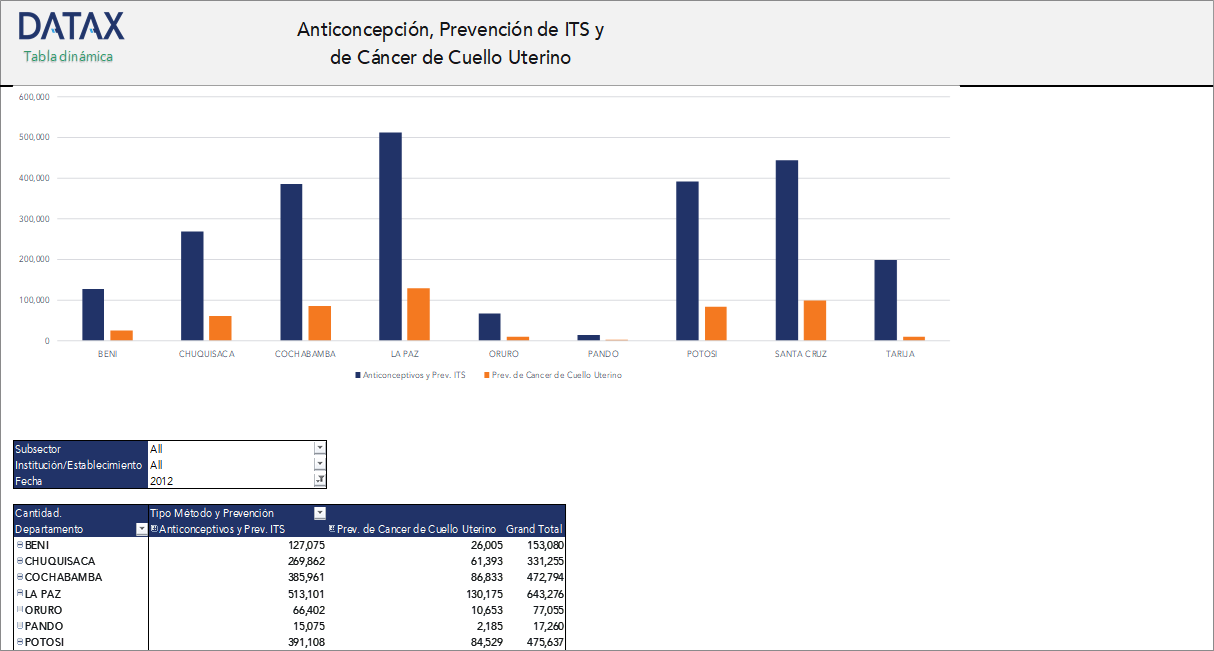Click the Prev. de Cancer de Cuello Uterino legend entry
1214x651 pixels.
[553, 375]
